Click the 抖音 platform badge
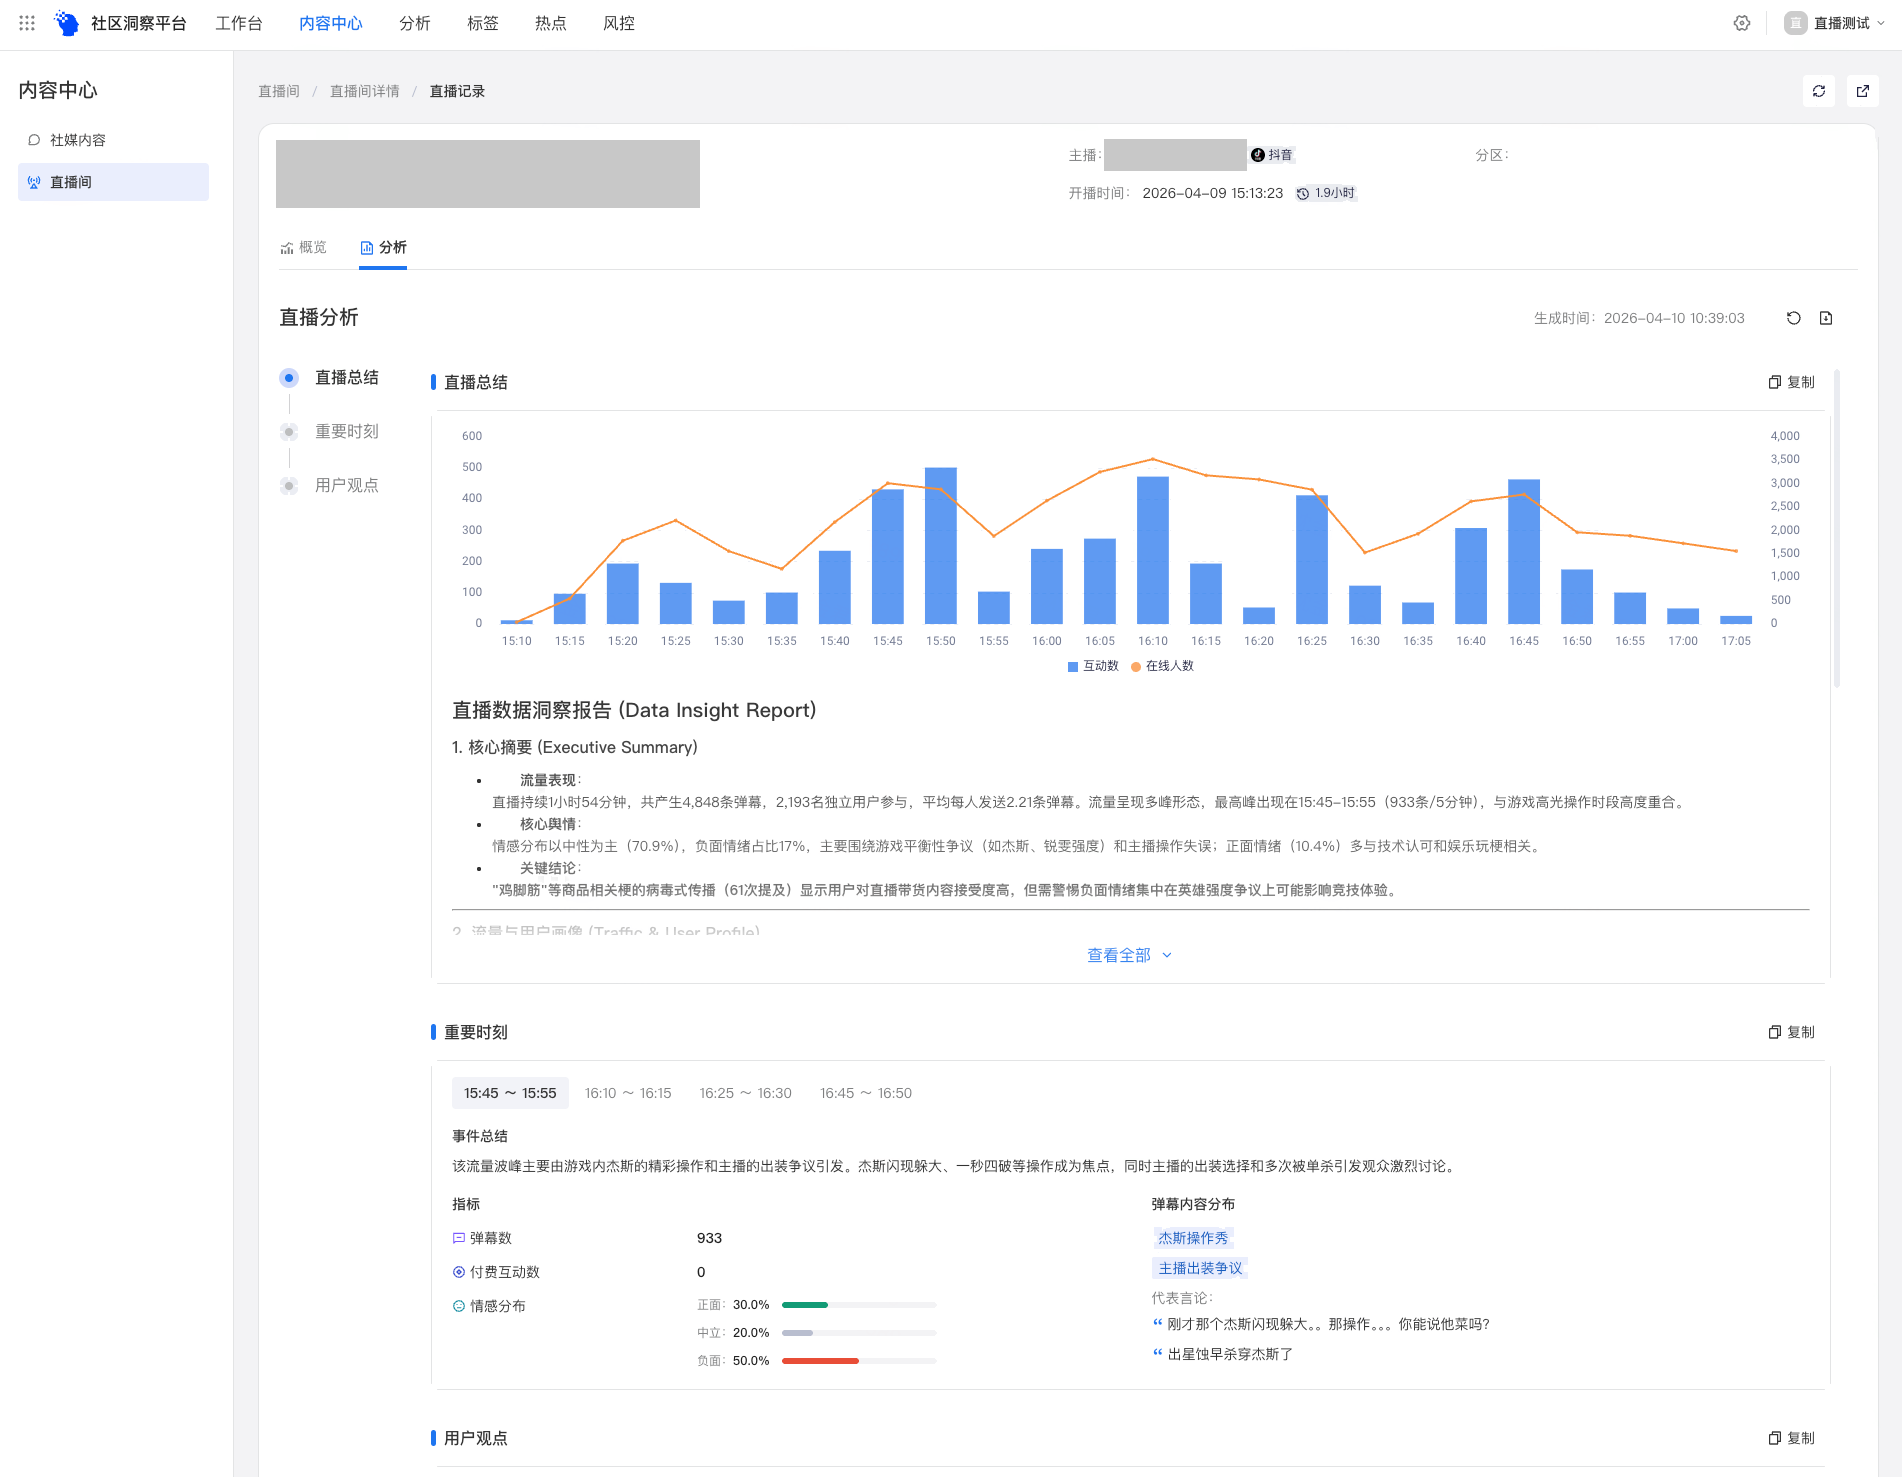This screenshot has width=1902, height=1477. click(x=1272, y=155)
